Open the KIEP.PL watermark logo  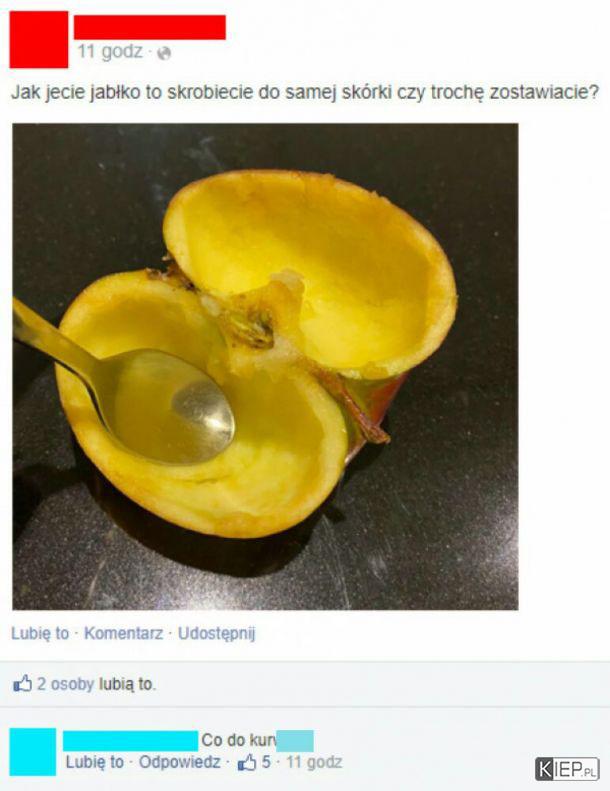[567, 769]
